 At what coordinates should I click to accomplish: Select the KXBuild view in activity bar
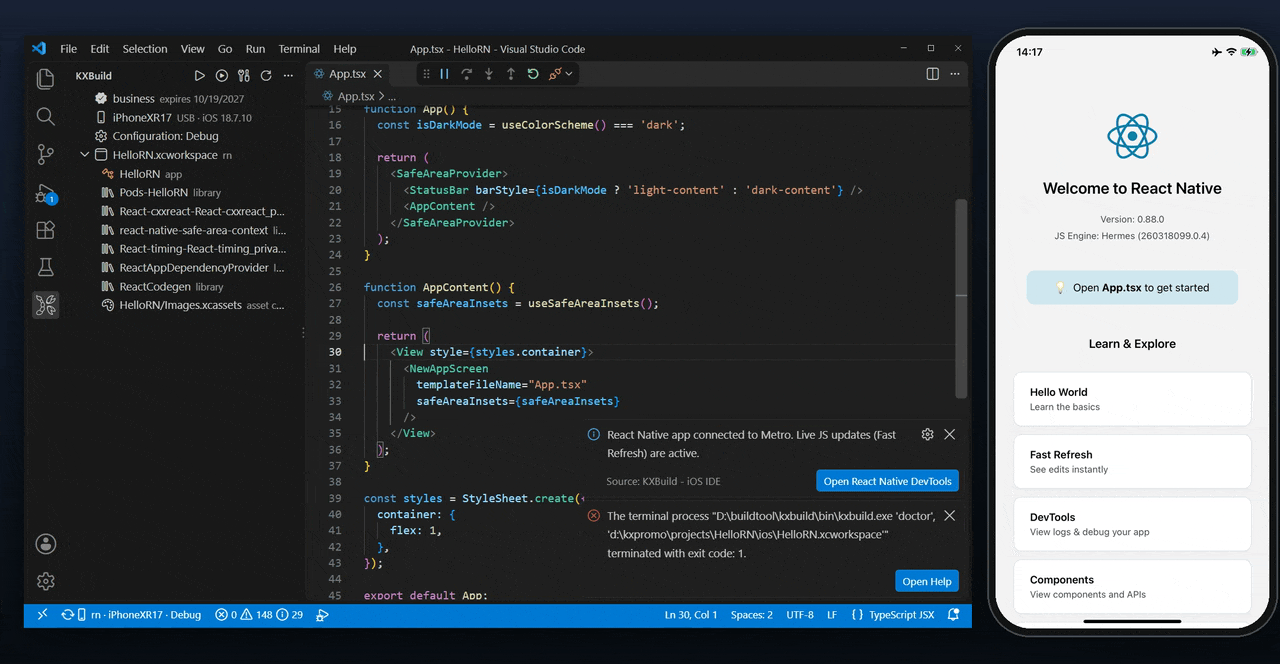[45, 305]
